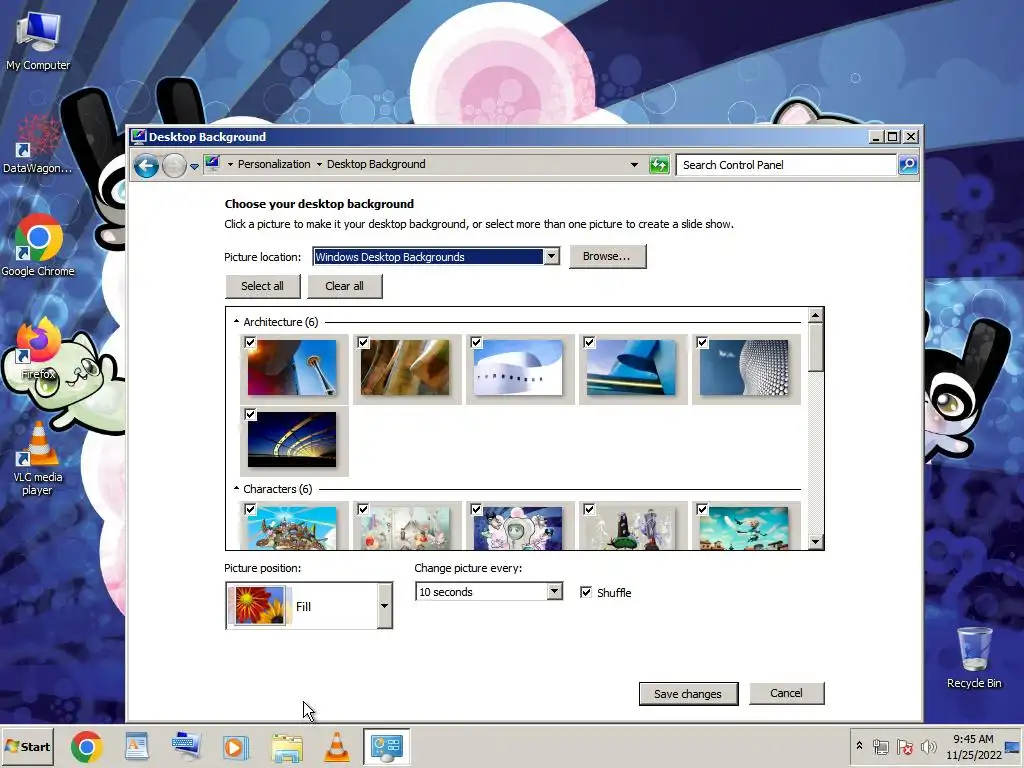
Task: Open the Picture location combo box
Action: (x=436, y=257)
